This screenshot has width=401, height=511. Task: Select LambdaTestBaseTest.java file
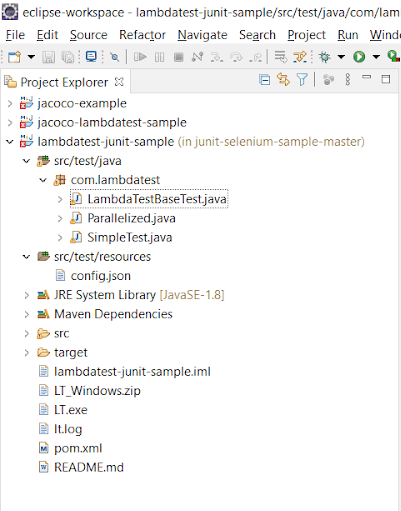pos(149,199)
